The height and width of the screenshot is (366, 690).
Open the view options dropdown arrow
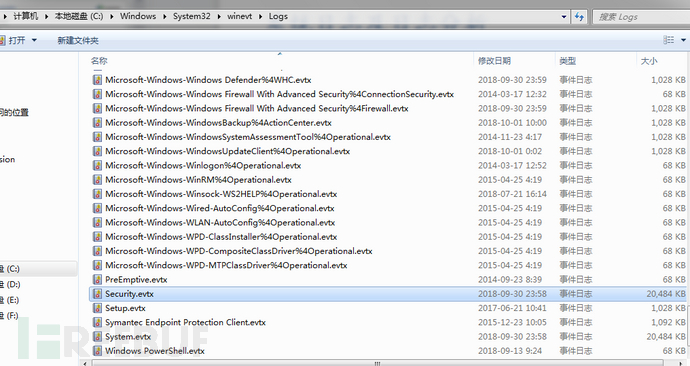pos(683,40)
